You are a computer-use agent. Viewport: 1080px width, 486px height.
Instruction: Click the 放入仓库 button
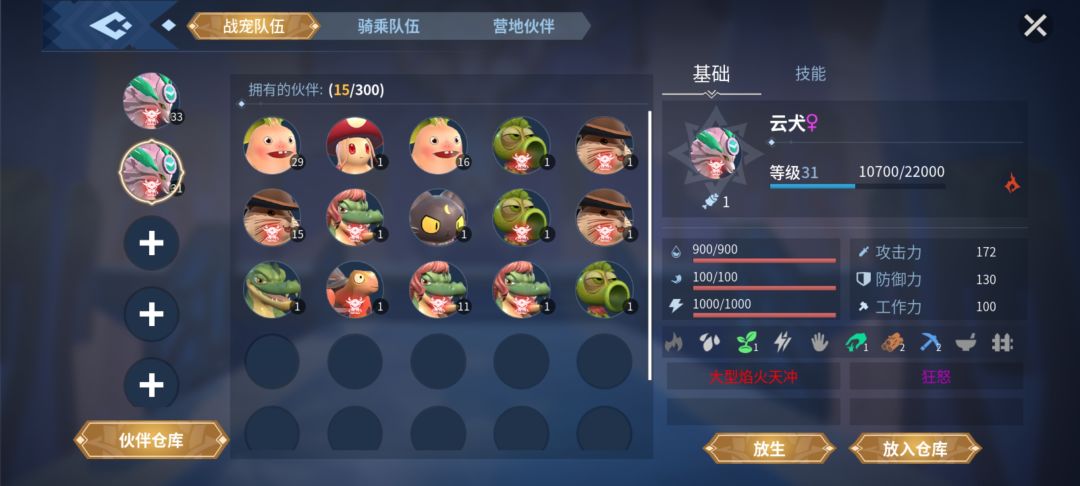[915, 449]
